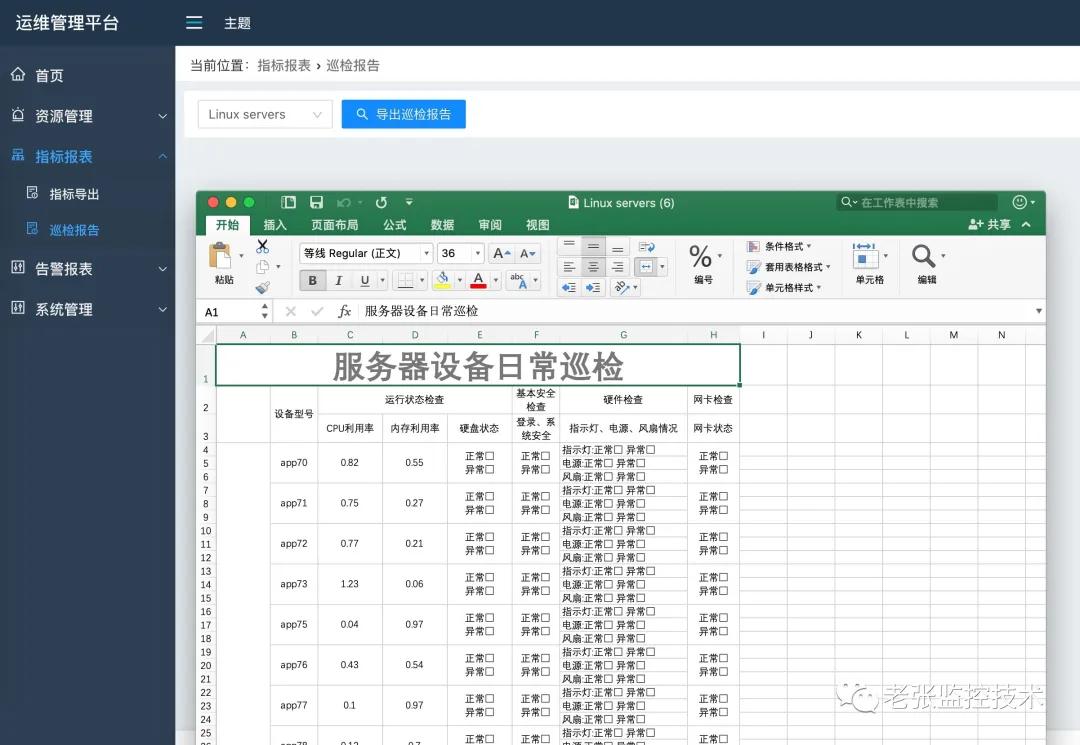Click the Undo icon in the title bar

point(344,202)
